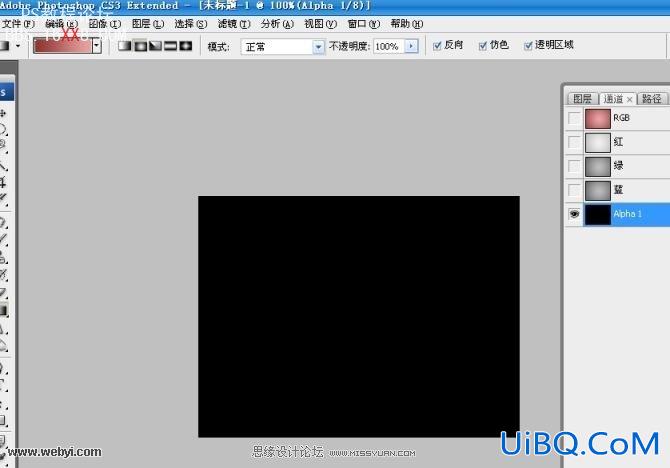Viewport: 670px width, 468px height.
Task: Open the 图层 (Layer) menu
Action: click(x=148, y=24)
